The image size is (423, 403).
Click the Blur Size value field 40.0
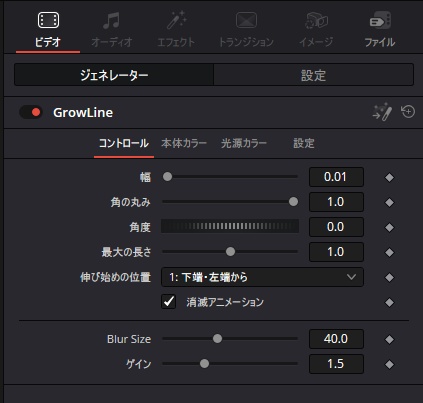[x=336, y=339]
